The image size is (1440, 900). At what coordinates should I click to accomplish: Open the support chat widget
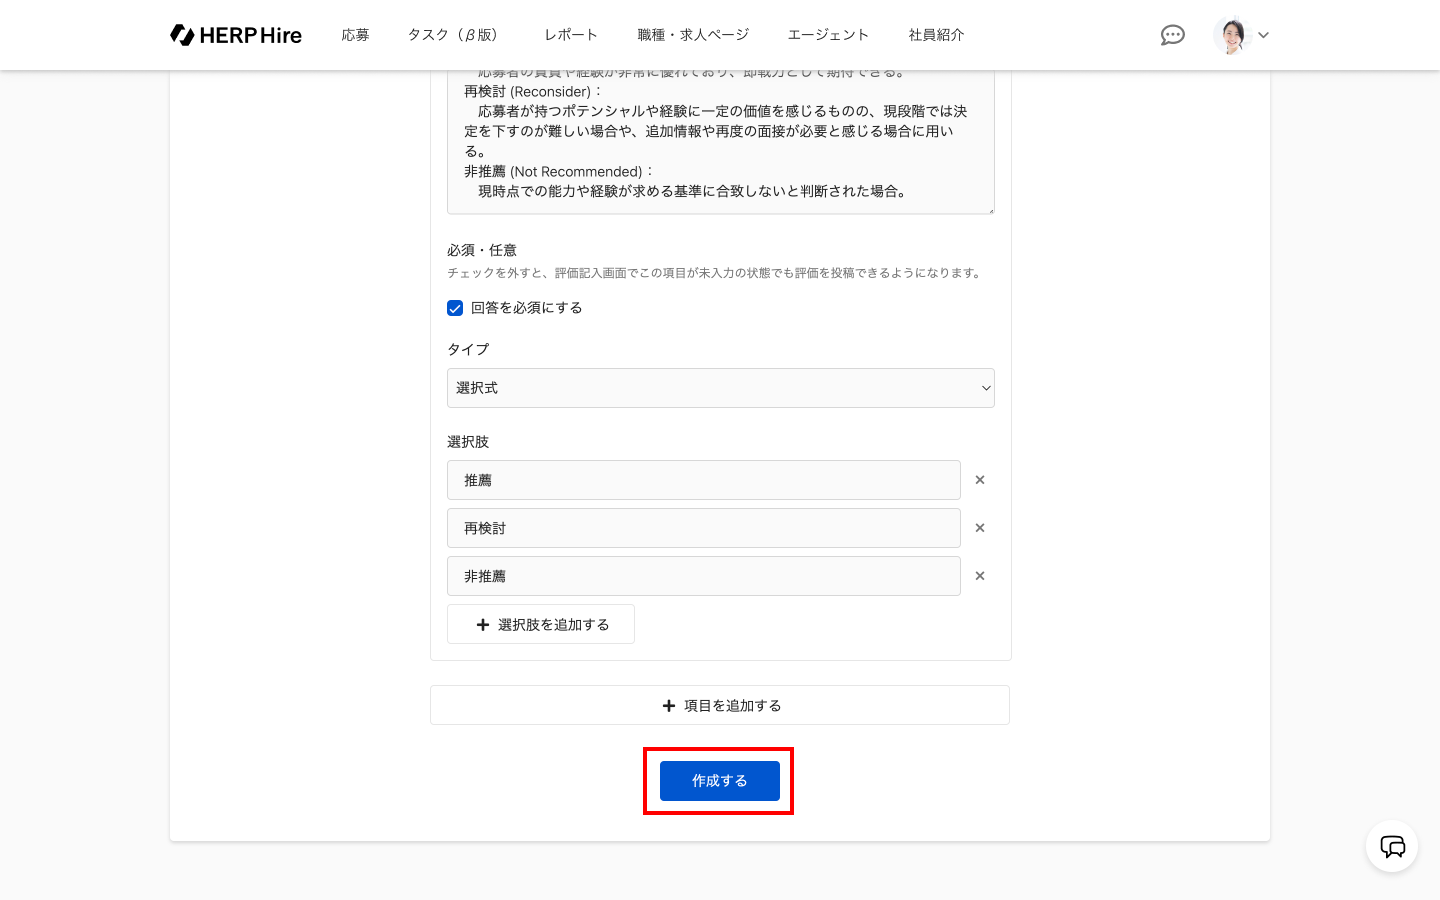point(1392,847)
